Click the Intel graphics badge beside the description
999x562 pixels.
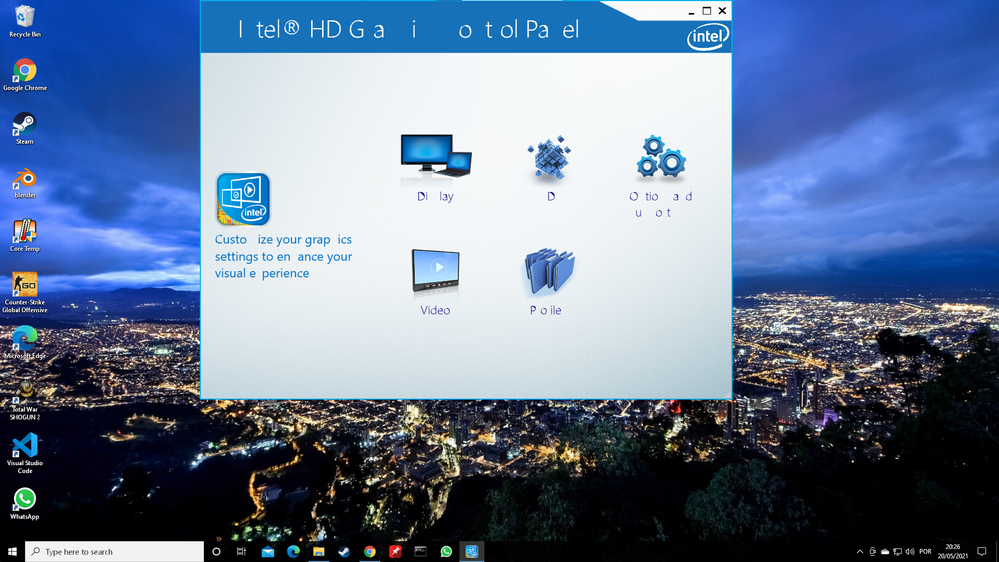(x=243, y=199)
